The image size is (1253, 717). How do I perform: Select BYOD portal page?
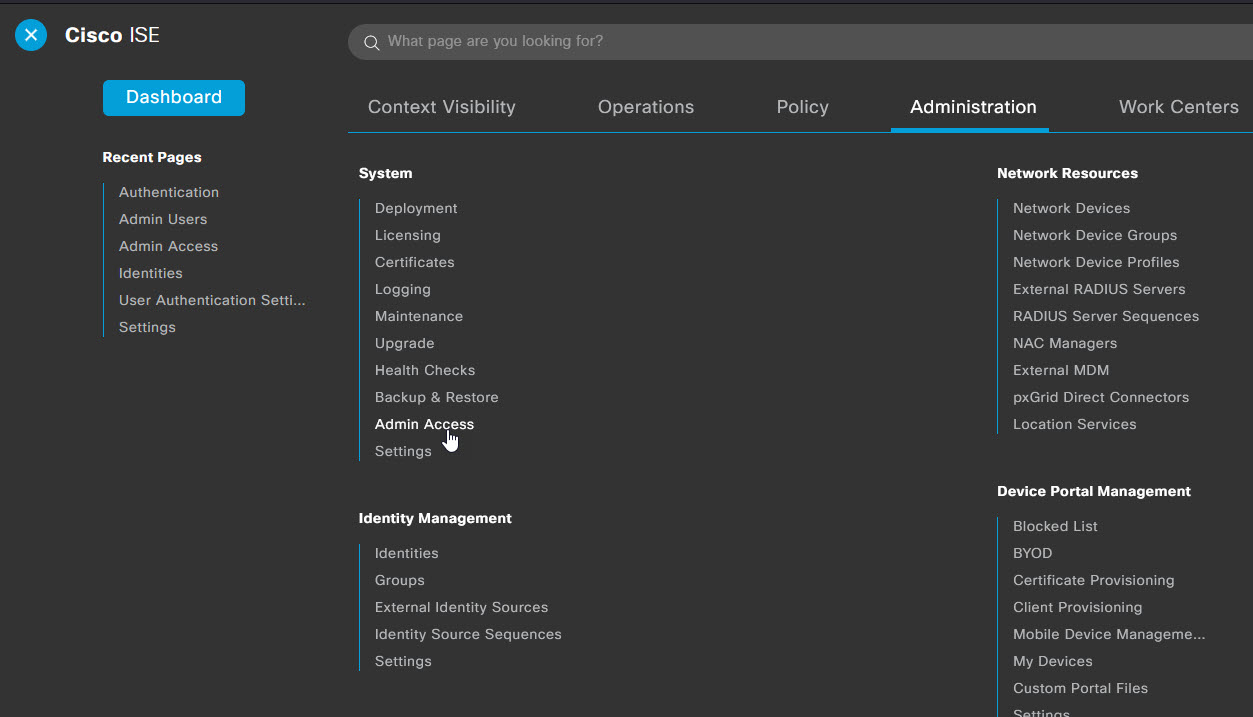point(1033,553)
